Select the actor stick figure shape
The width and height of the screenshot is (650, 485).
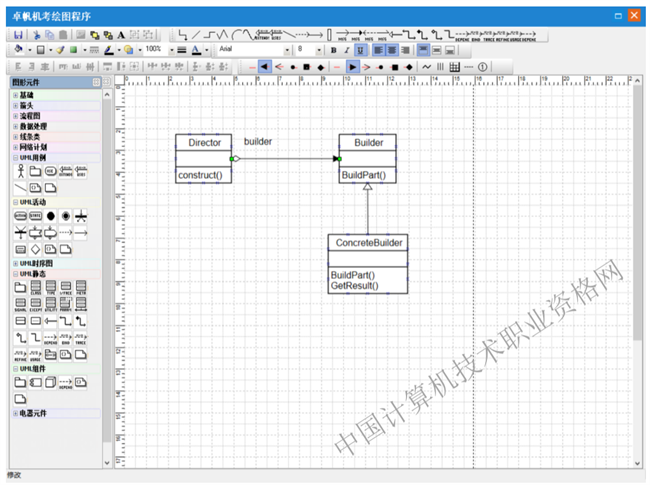[x=20, y=172]
